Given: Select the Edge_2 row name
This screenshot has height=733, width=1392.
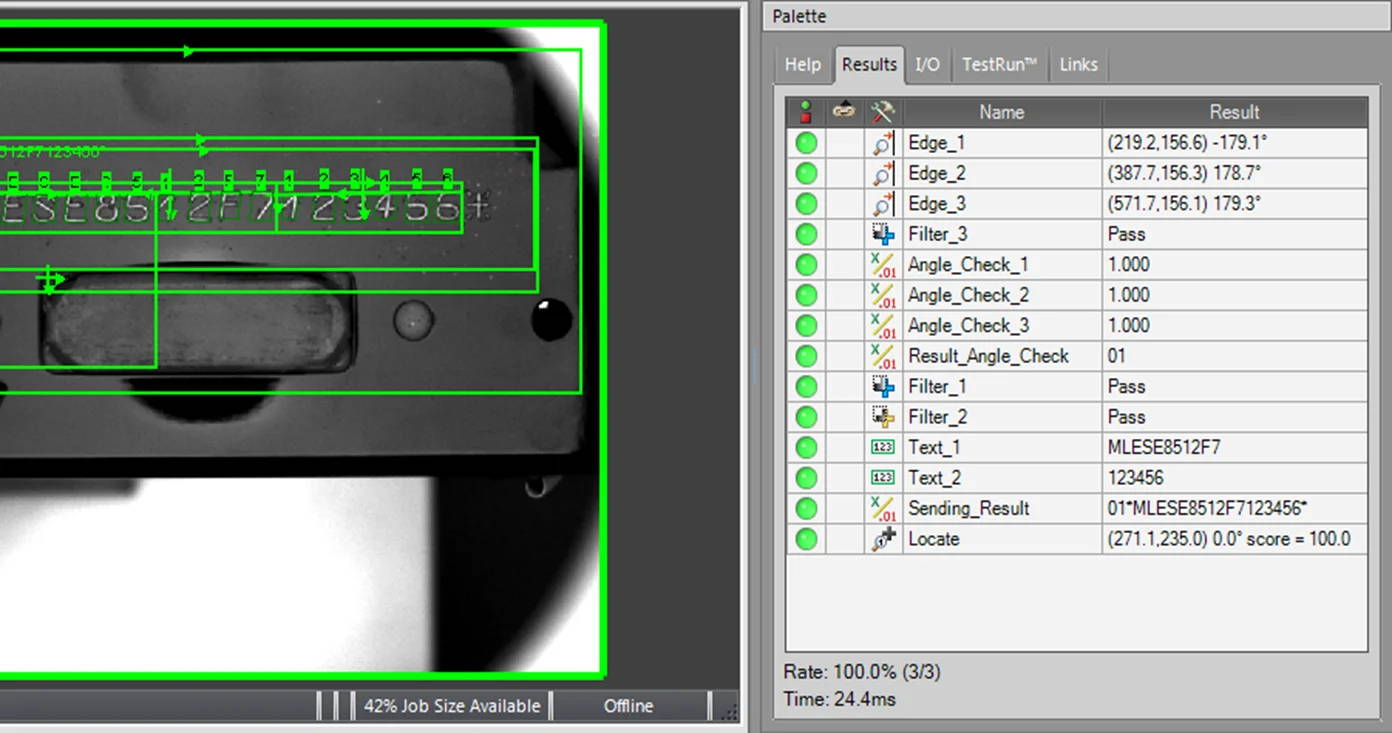Looking at the screenshot, I should [936, 173].
